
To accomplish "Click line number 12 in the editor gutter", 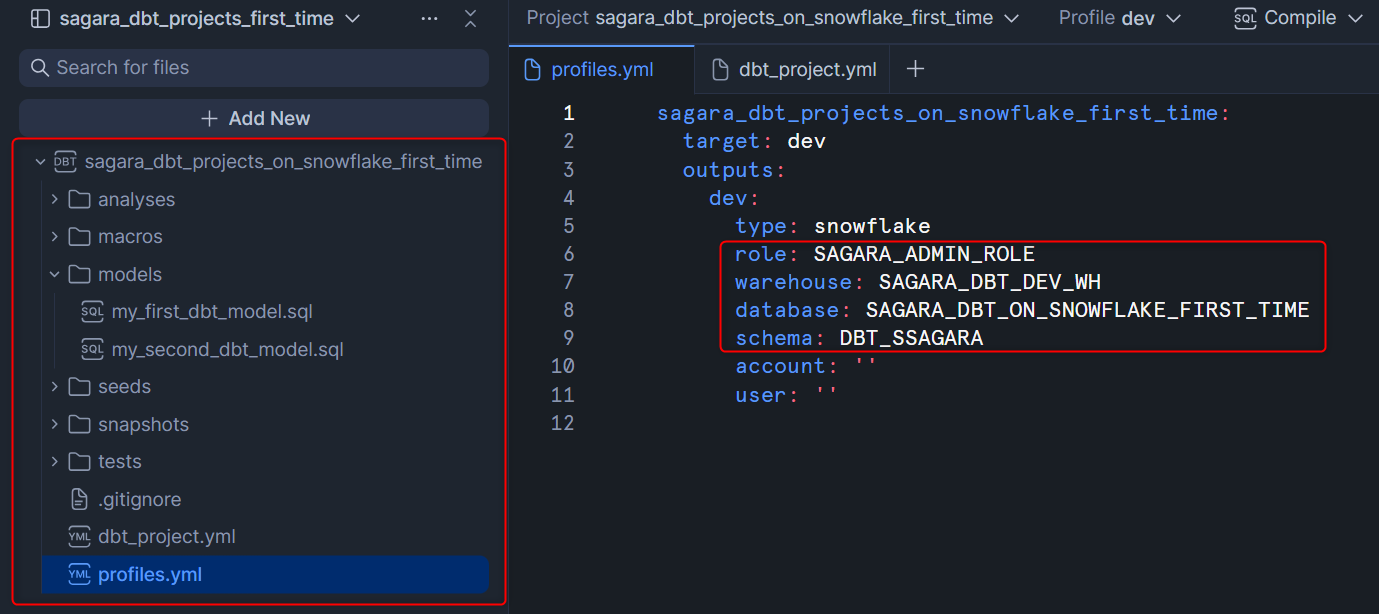I will pos(563,423).
